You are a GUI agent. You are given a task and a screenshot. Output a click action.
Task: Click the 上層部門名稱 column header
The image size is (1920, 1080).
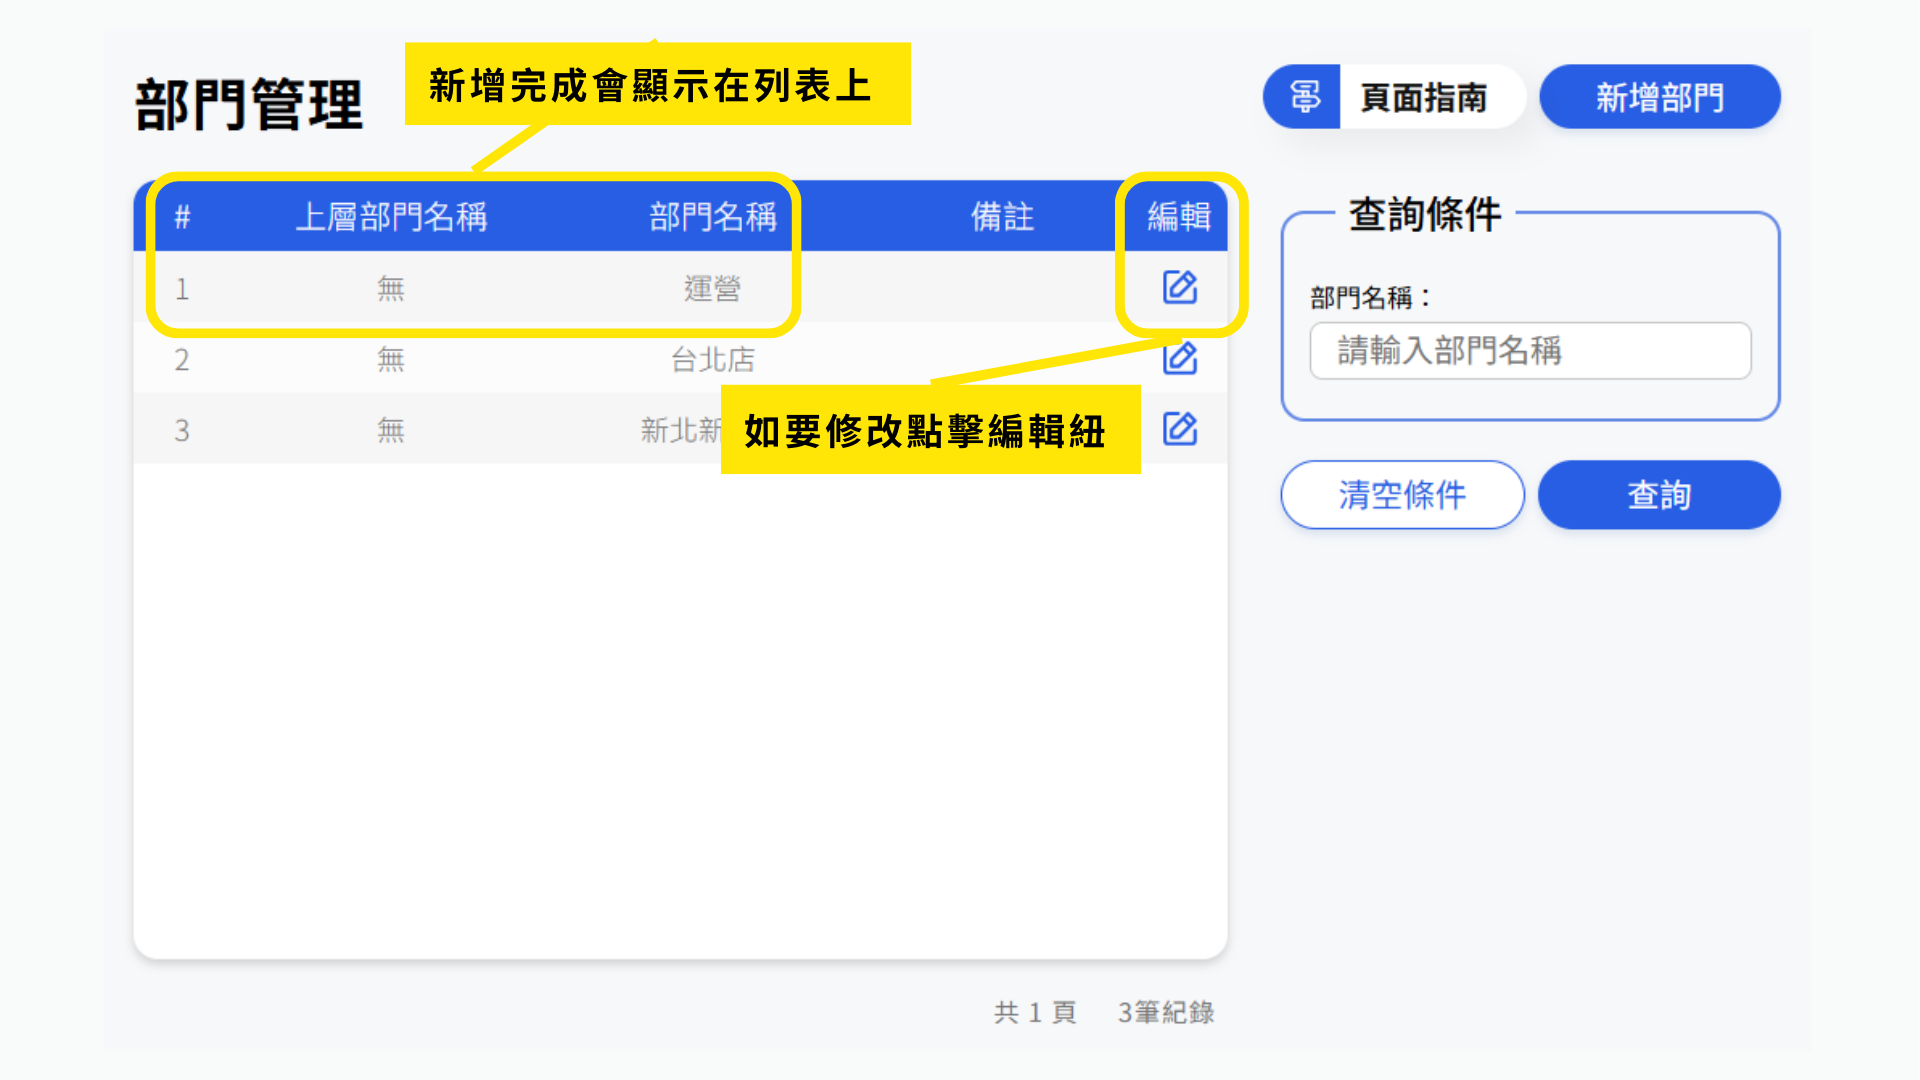click(x=391, y=216)
